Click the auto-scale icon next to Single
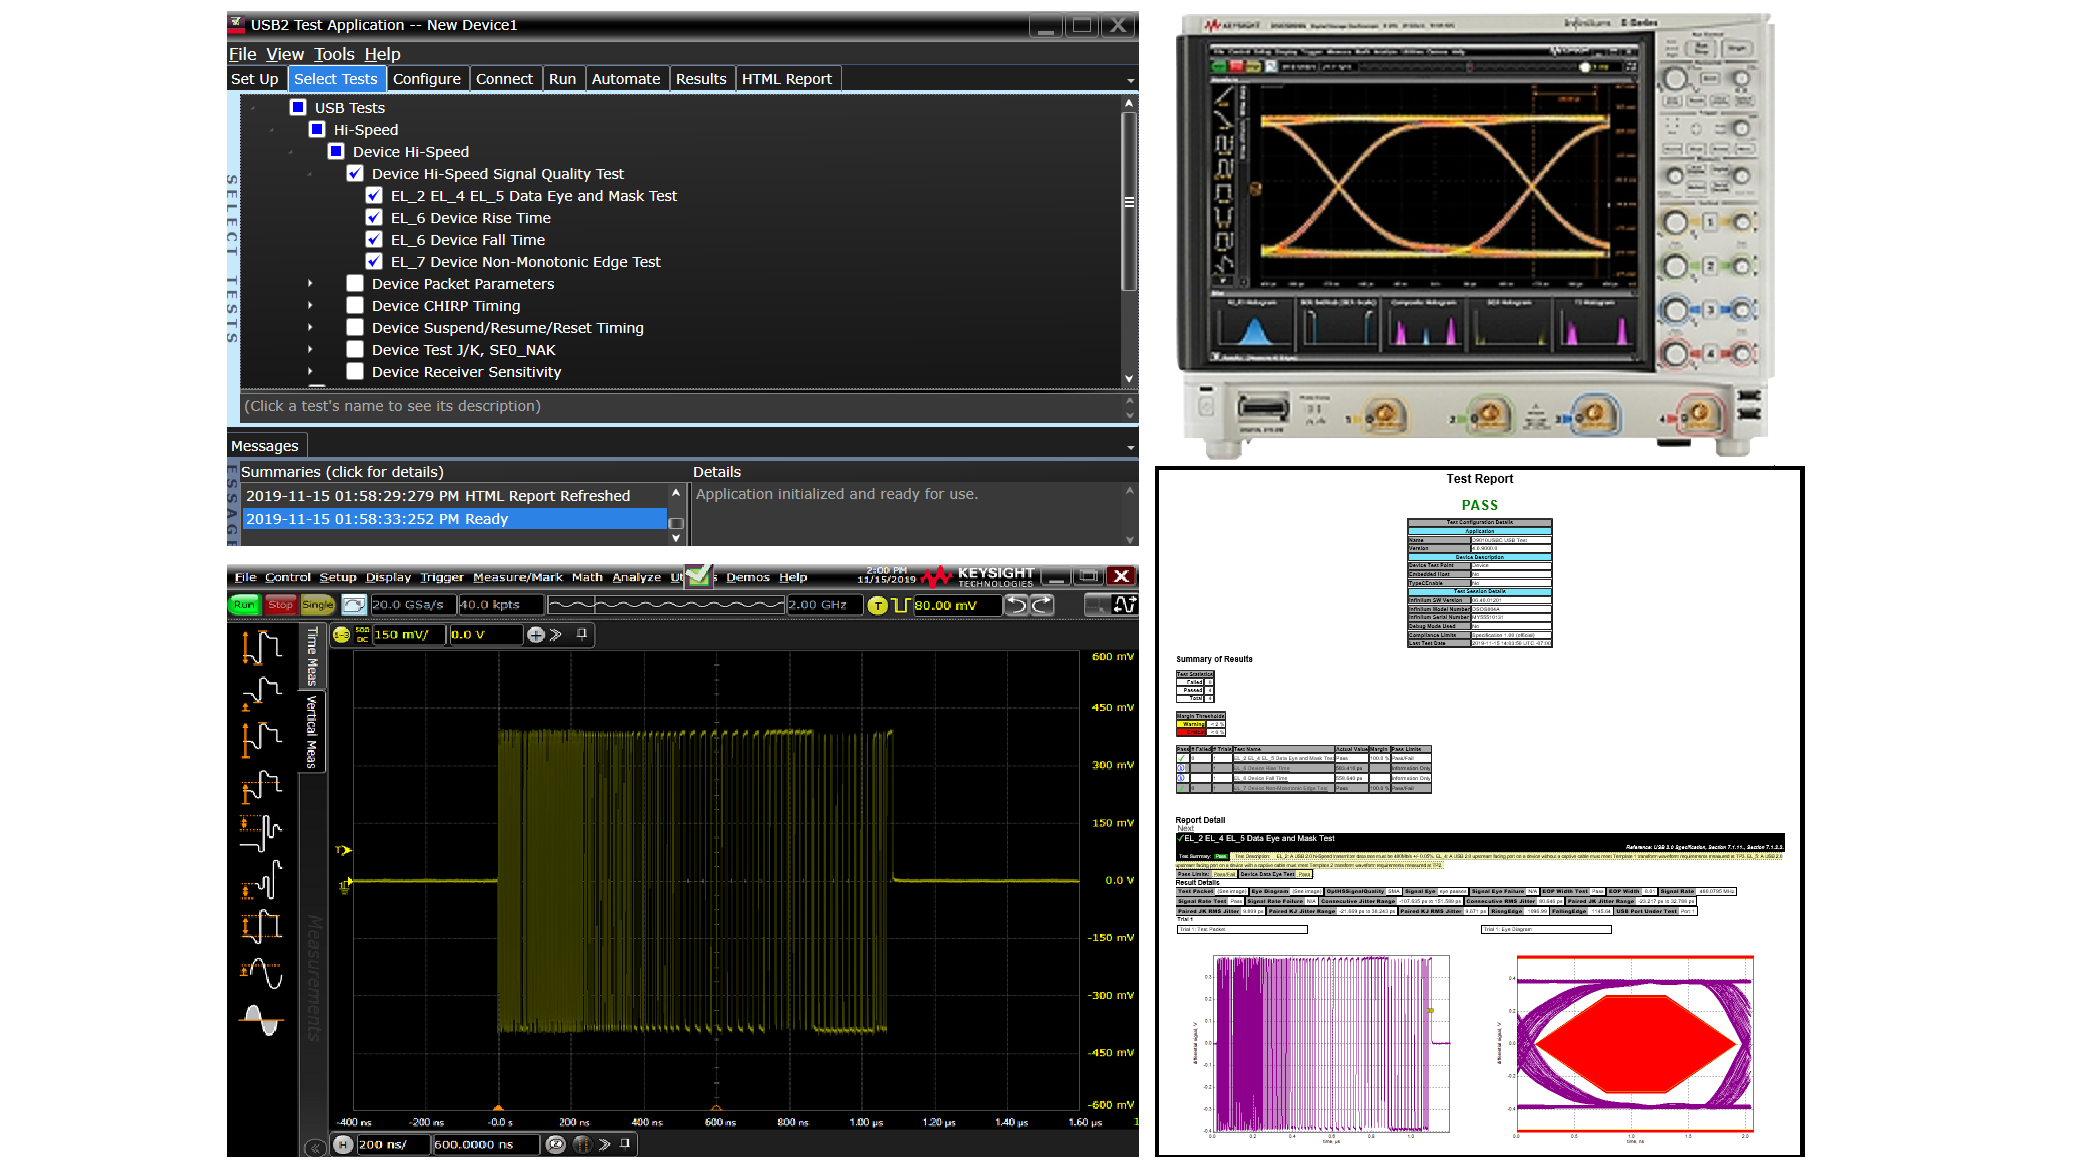 coord(354,605)
